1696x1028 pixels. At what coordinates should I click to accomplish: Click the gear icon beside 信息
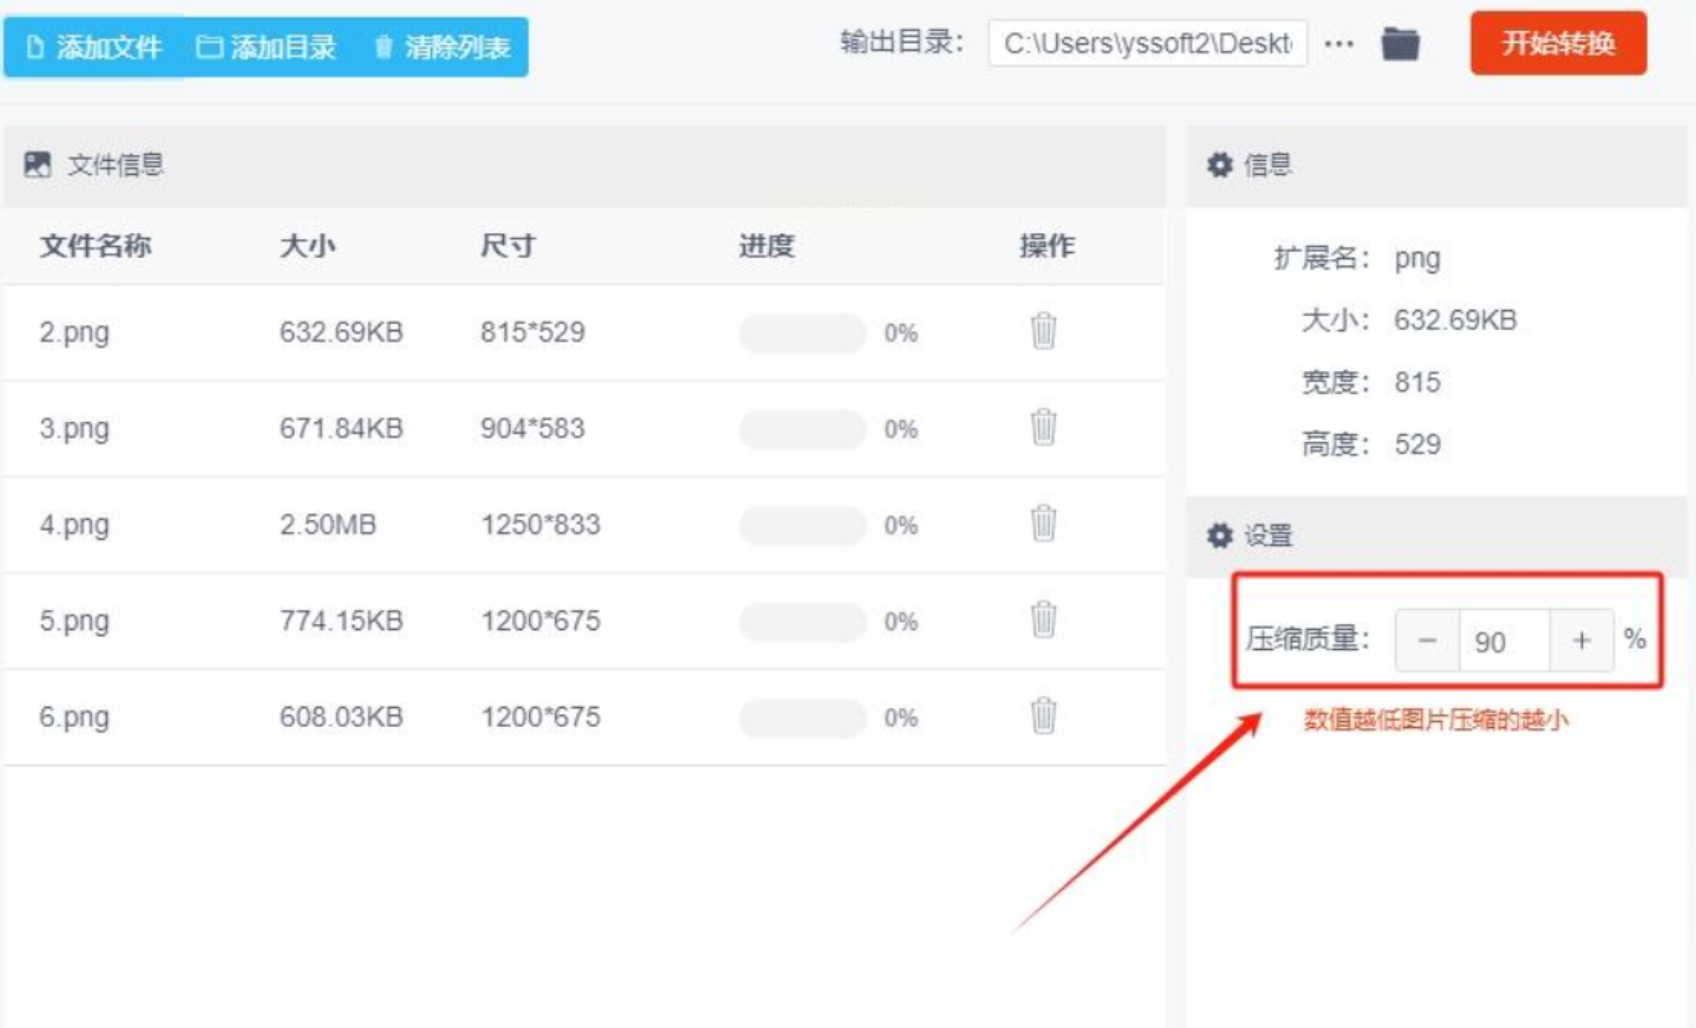coord(1219,164)
